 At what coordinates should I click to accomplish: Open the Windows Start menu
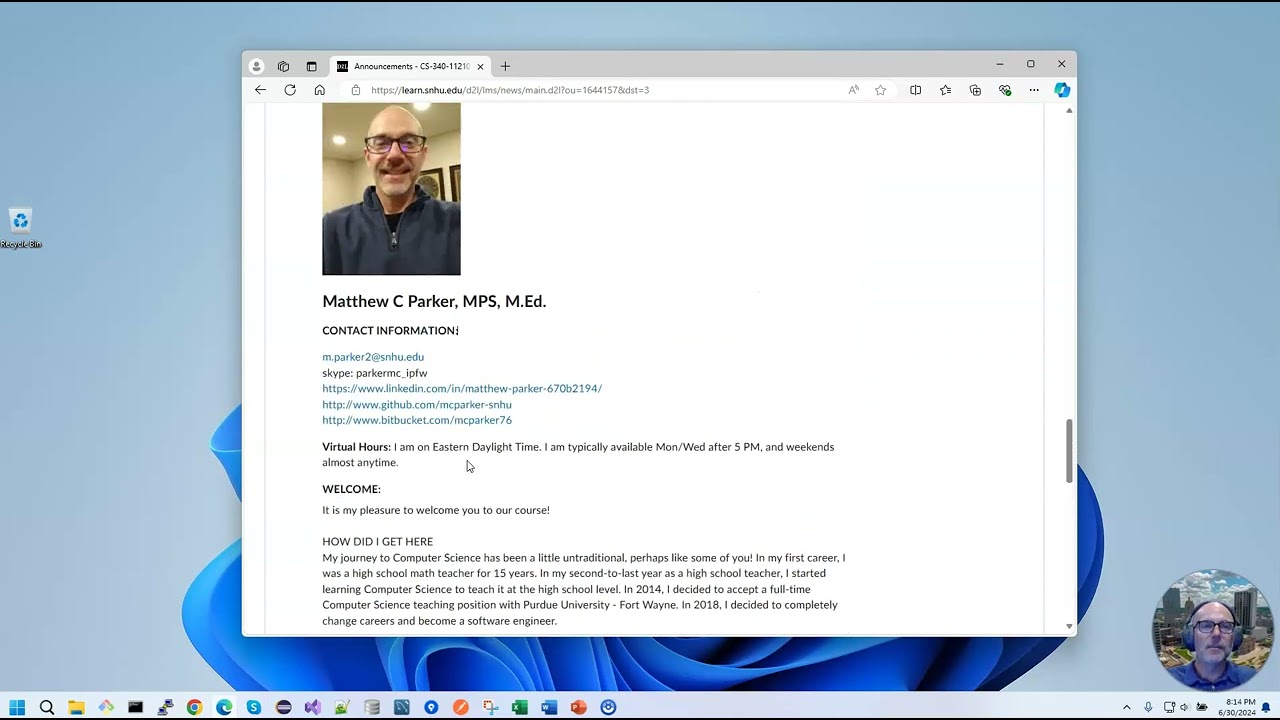(17, 707)
